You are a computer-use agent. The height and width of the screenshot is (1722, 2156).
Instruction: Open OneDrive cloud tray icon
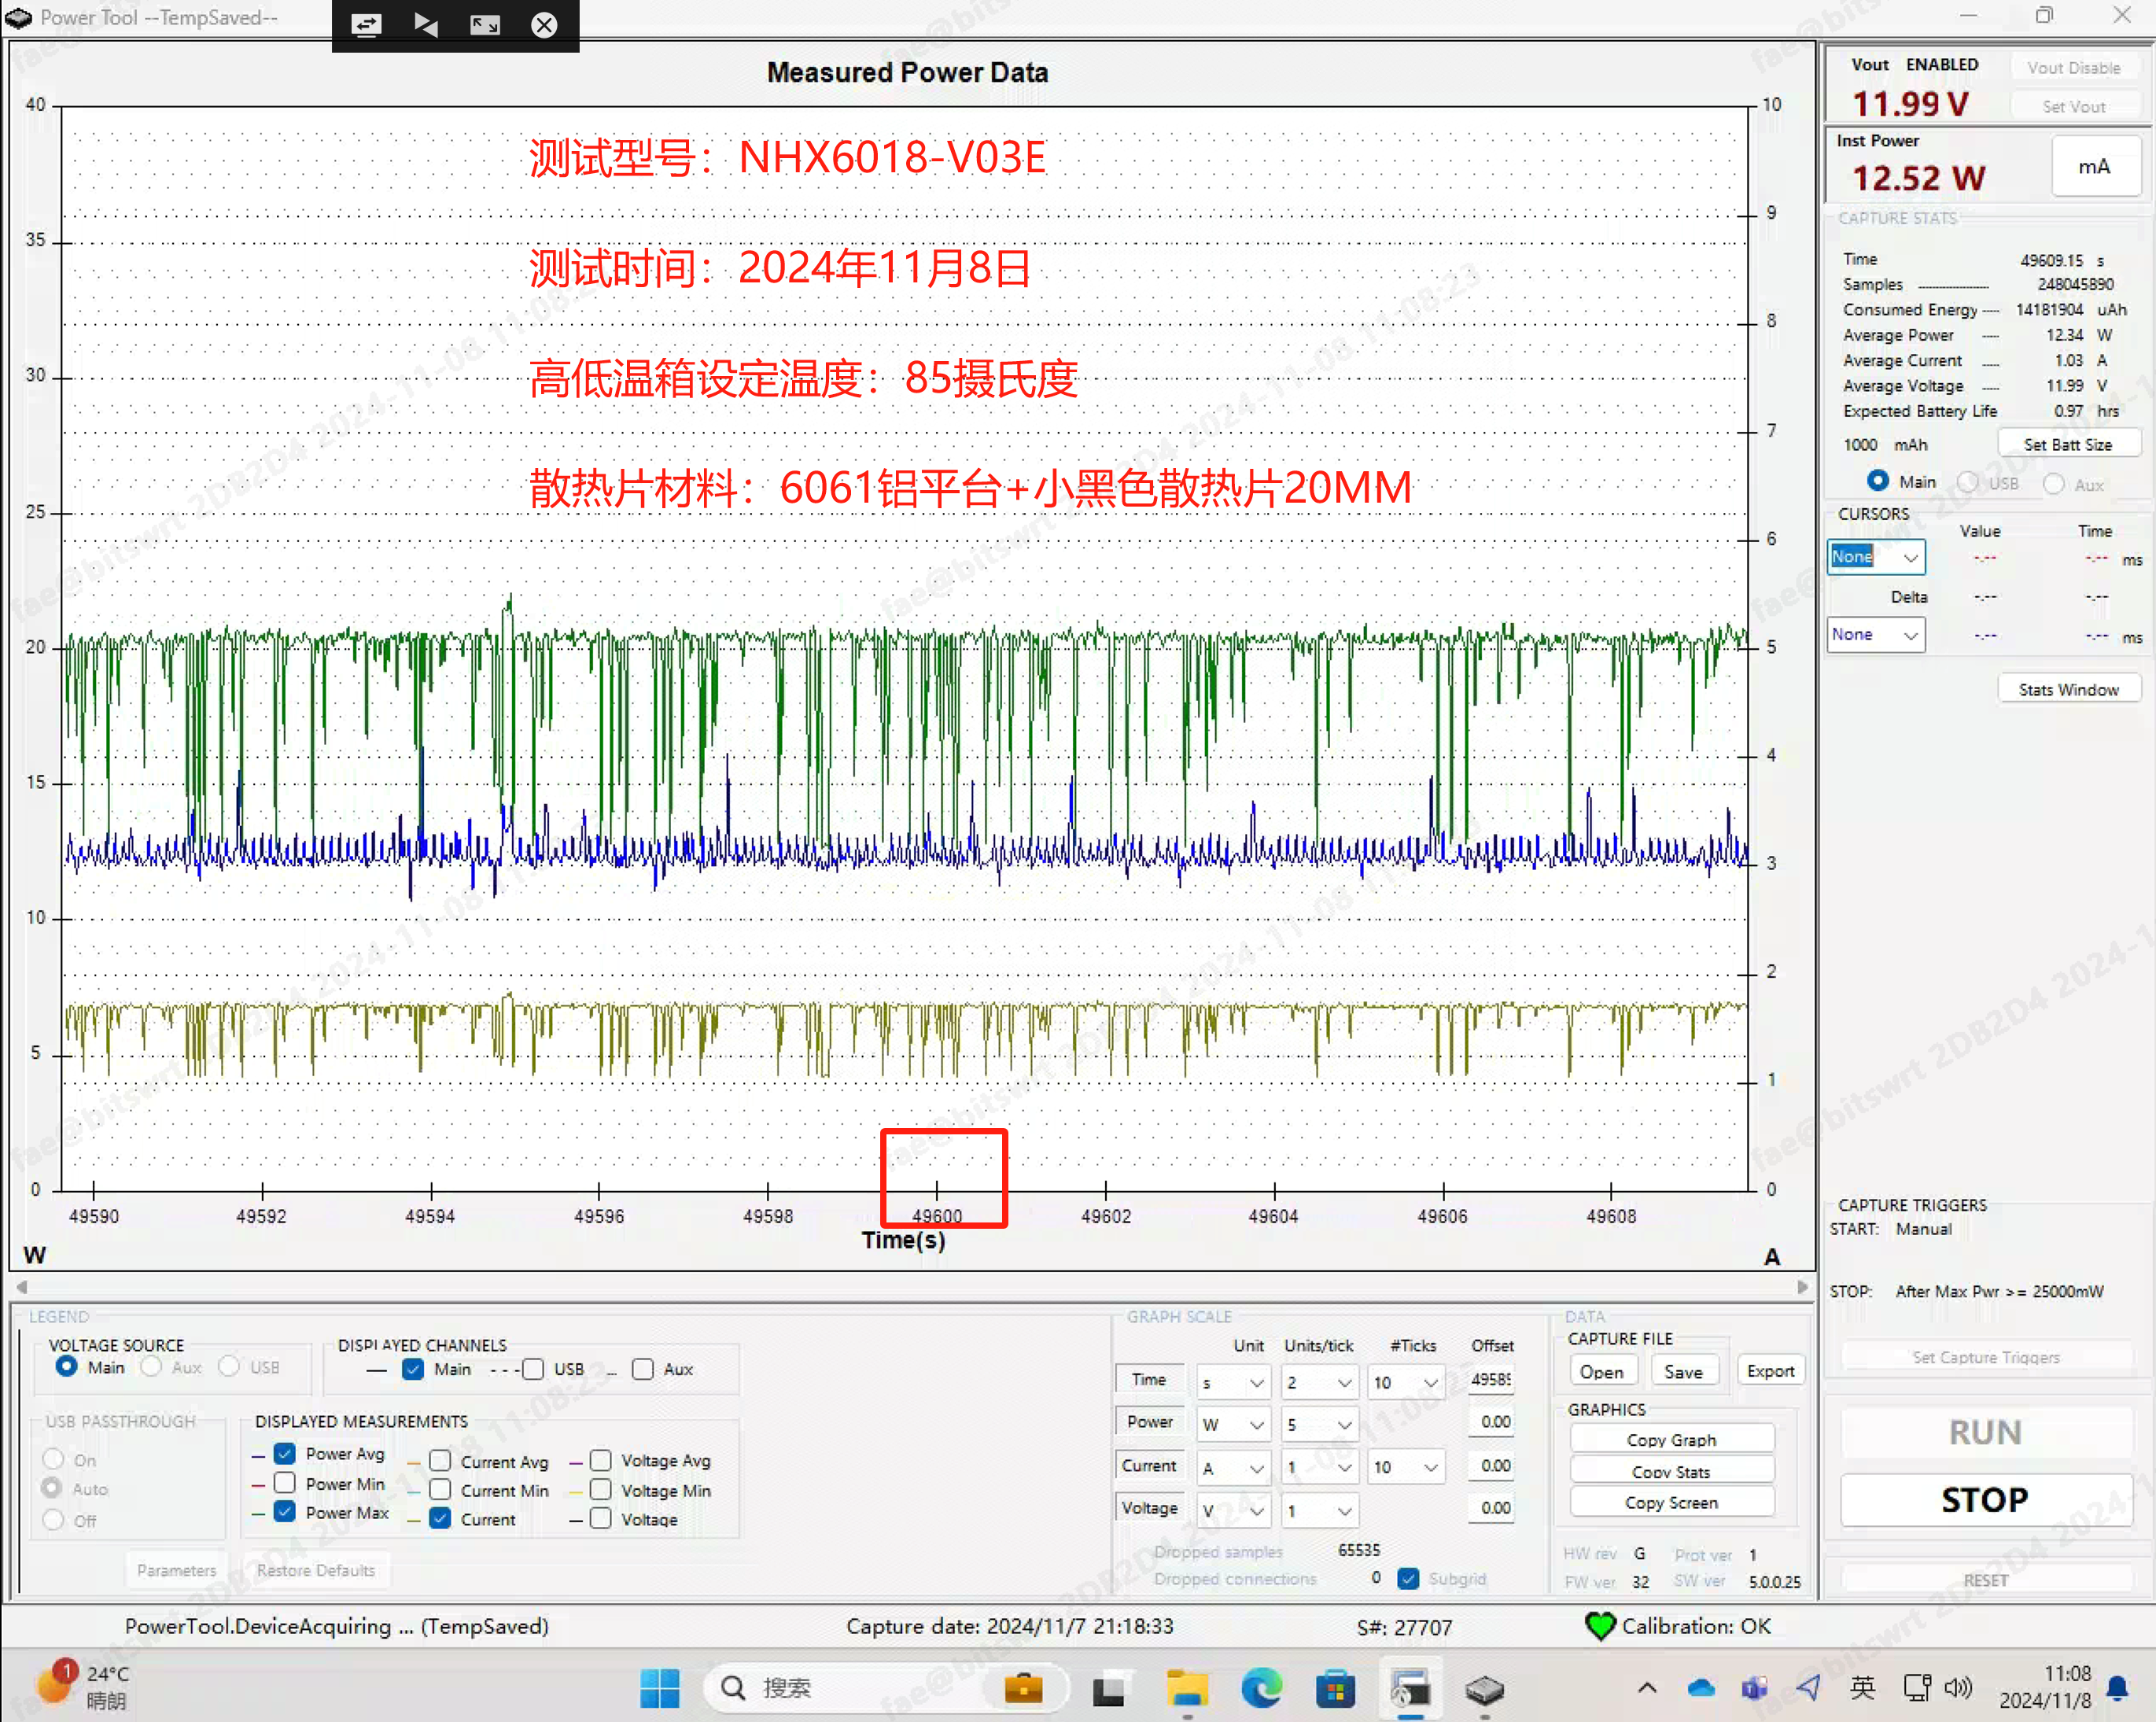click(1701, 1688)
